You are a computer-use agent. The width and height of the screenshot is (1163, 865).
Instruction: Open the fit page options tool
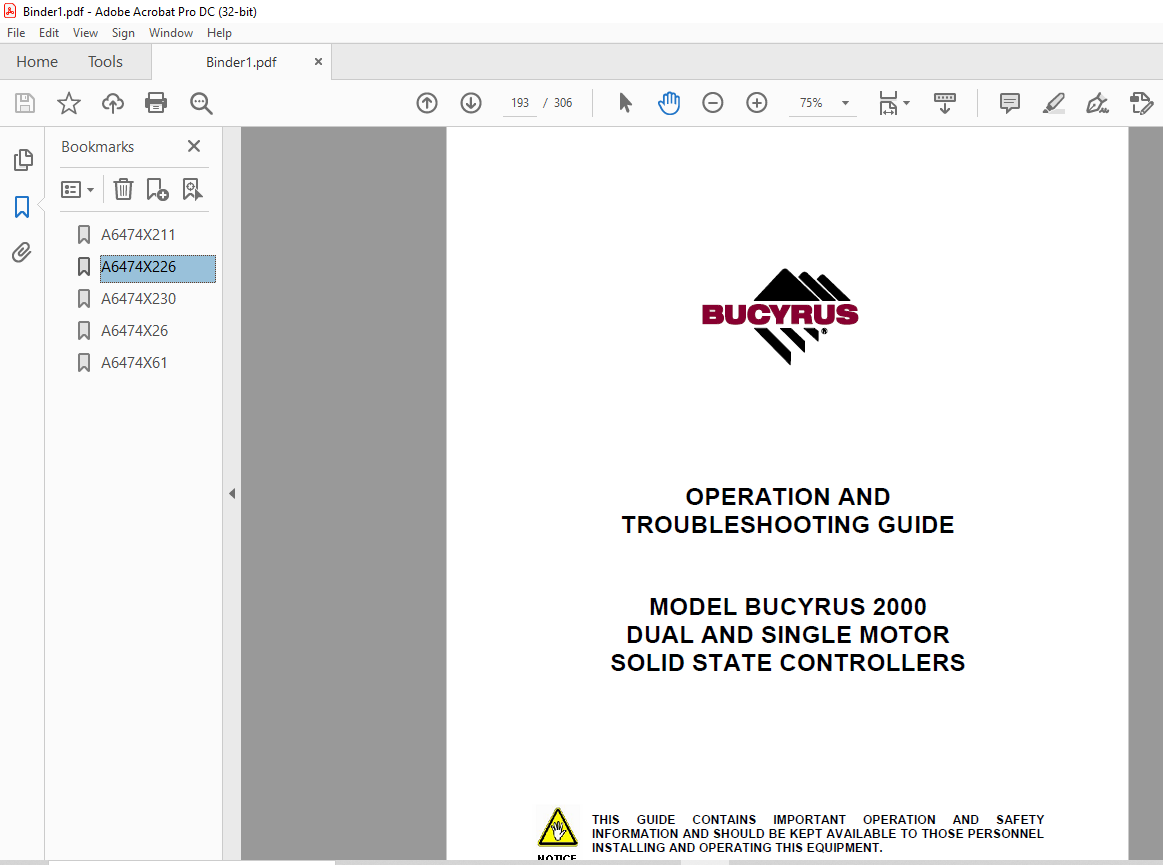pyautogui.click(x=888, y=103)
